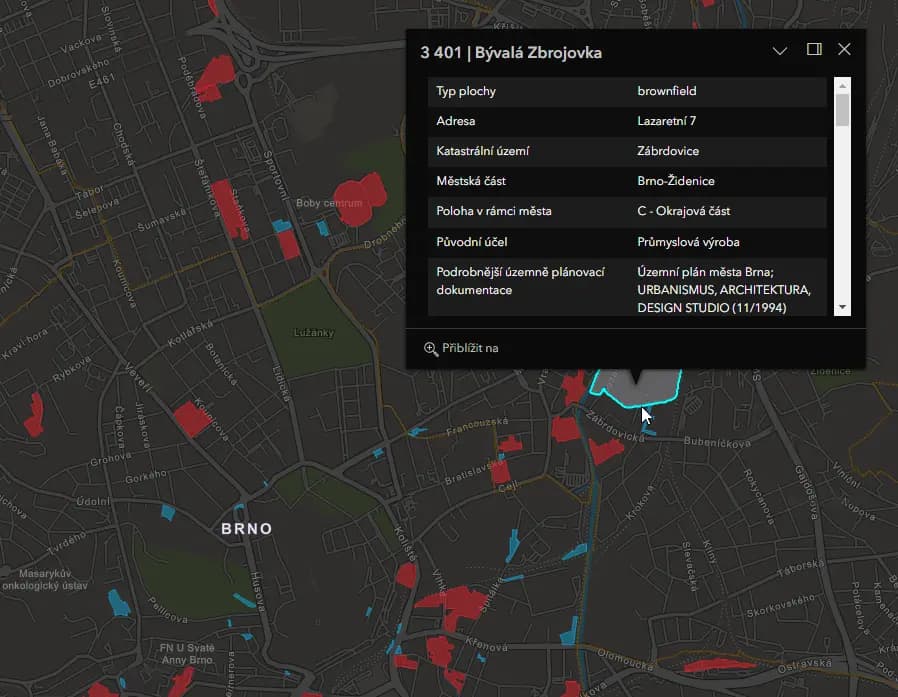Click the popup scrollbar up arrow

842,85
